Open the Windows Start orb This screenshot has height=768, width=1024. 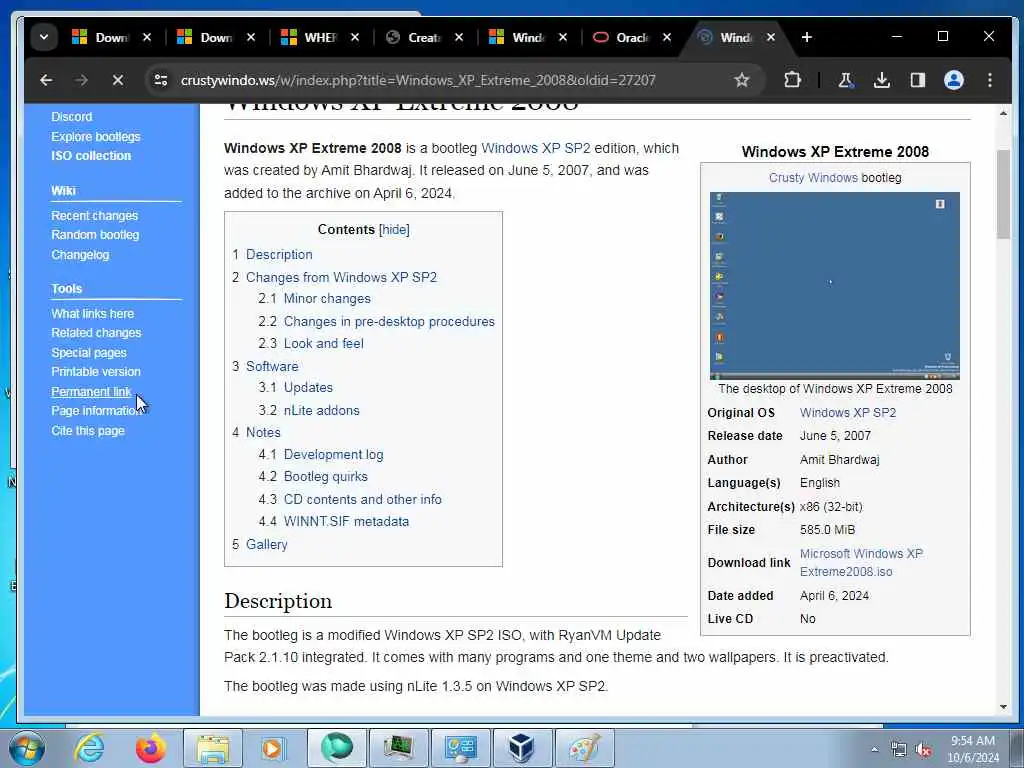point(27,748)
